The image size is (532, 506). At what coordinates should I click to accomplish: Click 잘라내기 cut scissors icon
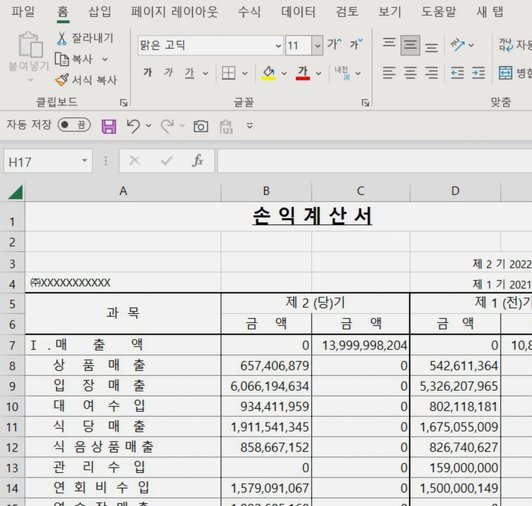point(62,38)
